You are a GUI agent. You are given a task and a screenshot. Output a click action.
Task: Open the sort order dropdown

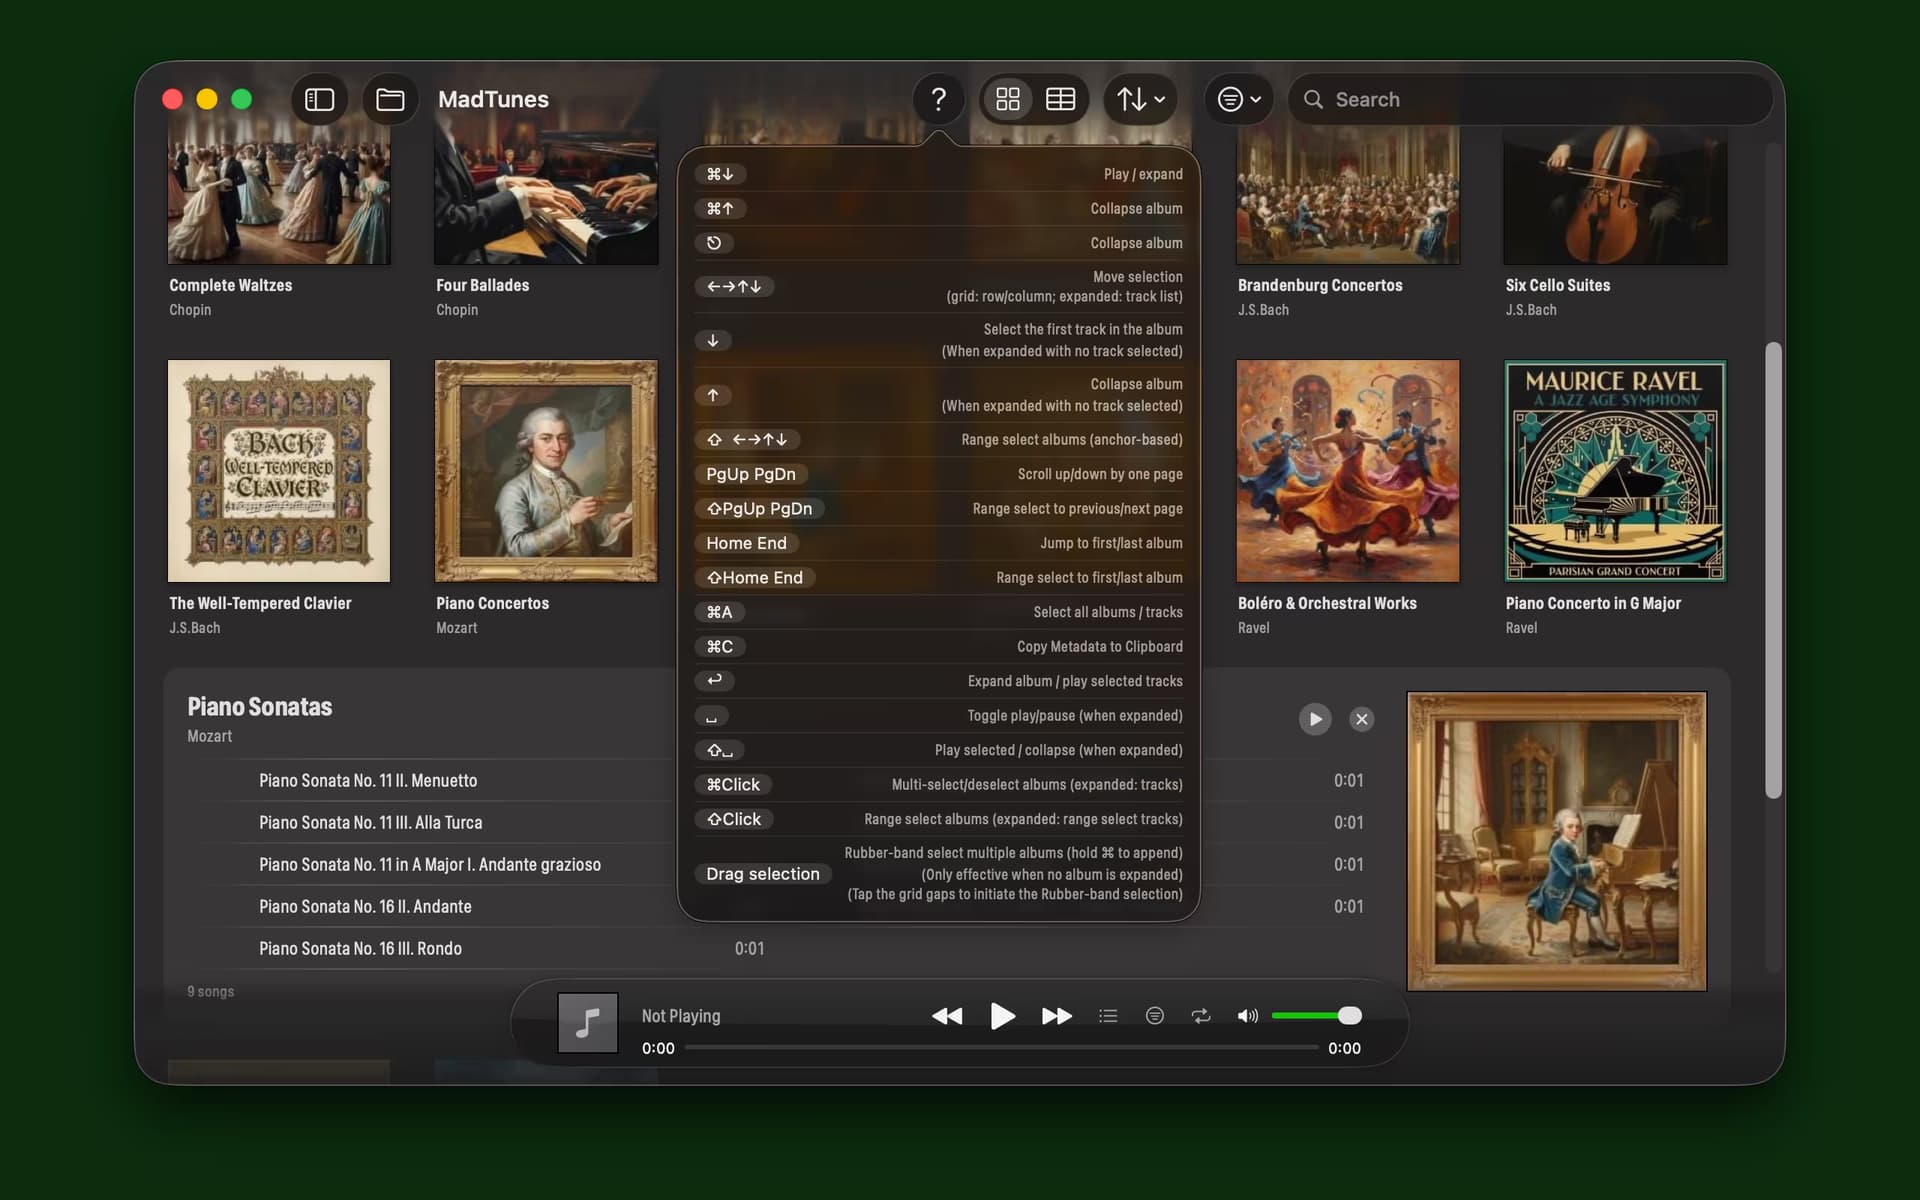pos(1141,99)
